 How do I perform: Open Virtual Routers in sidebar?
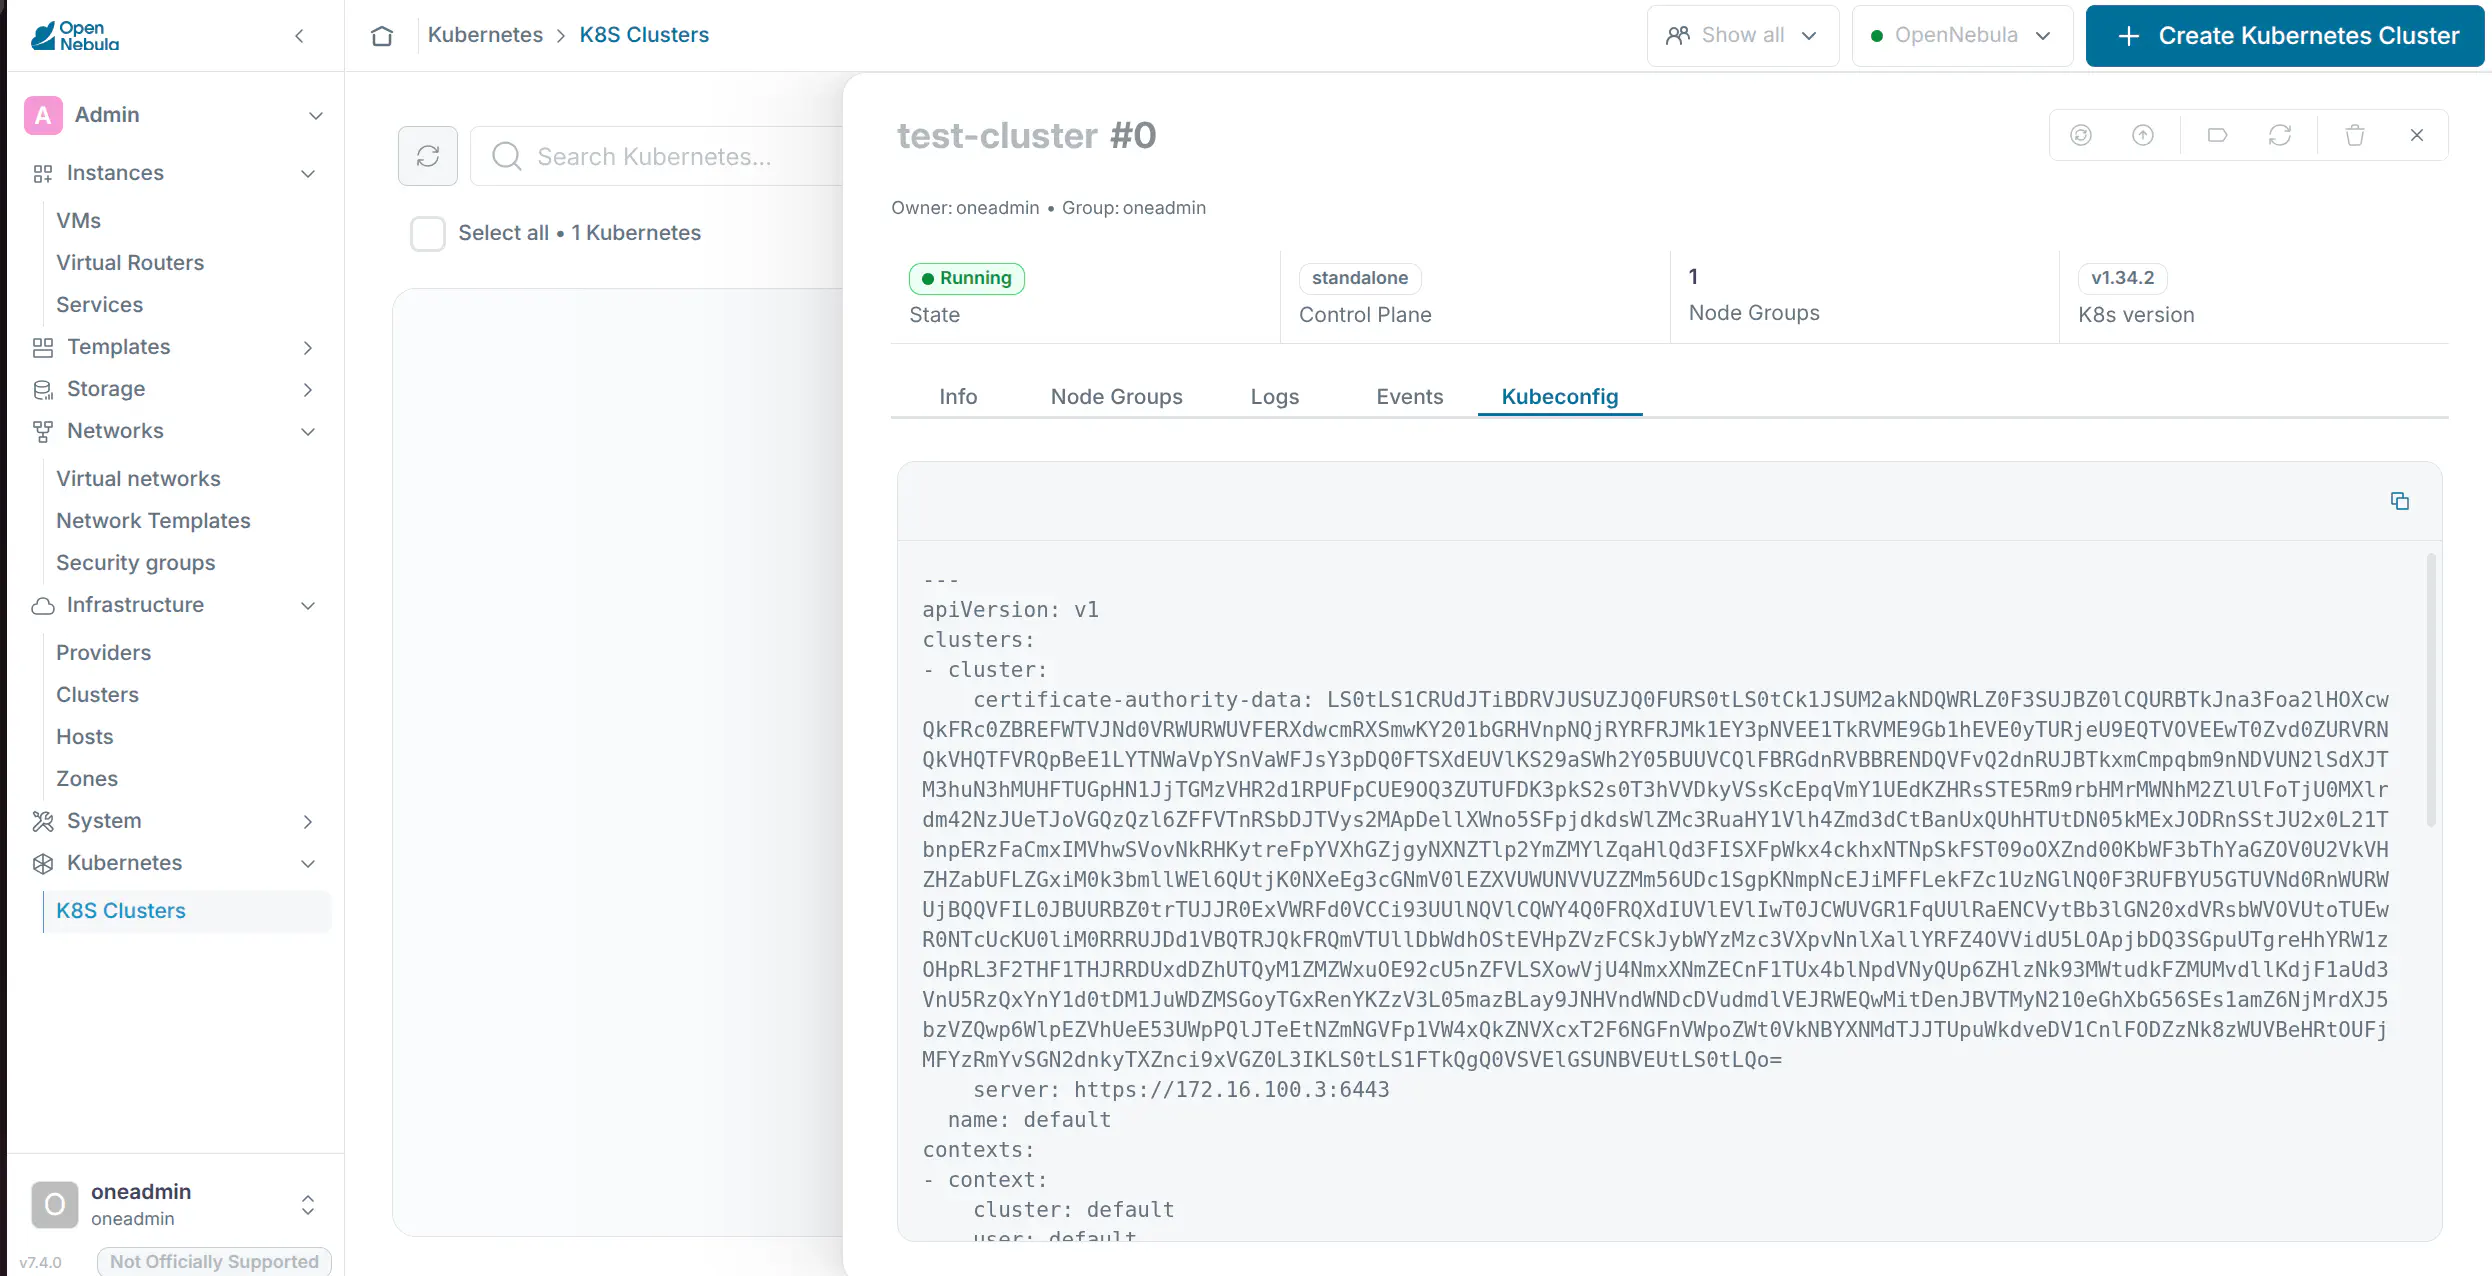coord(130,263)
